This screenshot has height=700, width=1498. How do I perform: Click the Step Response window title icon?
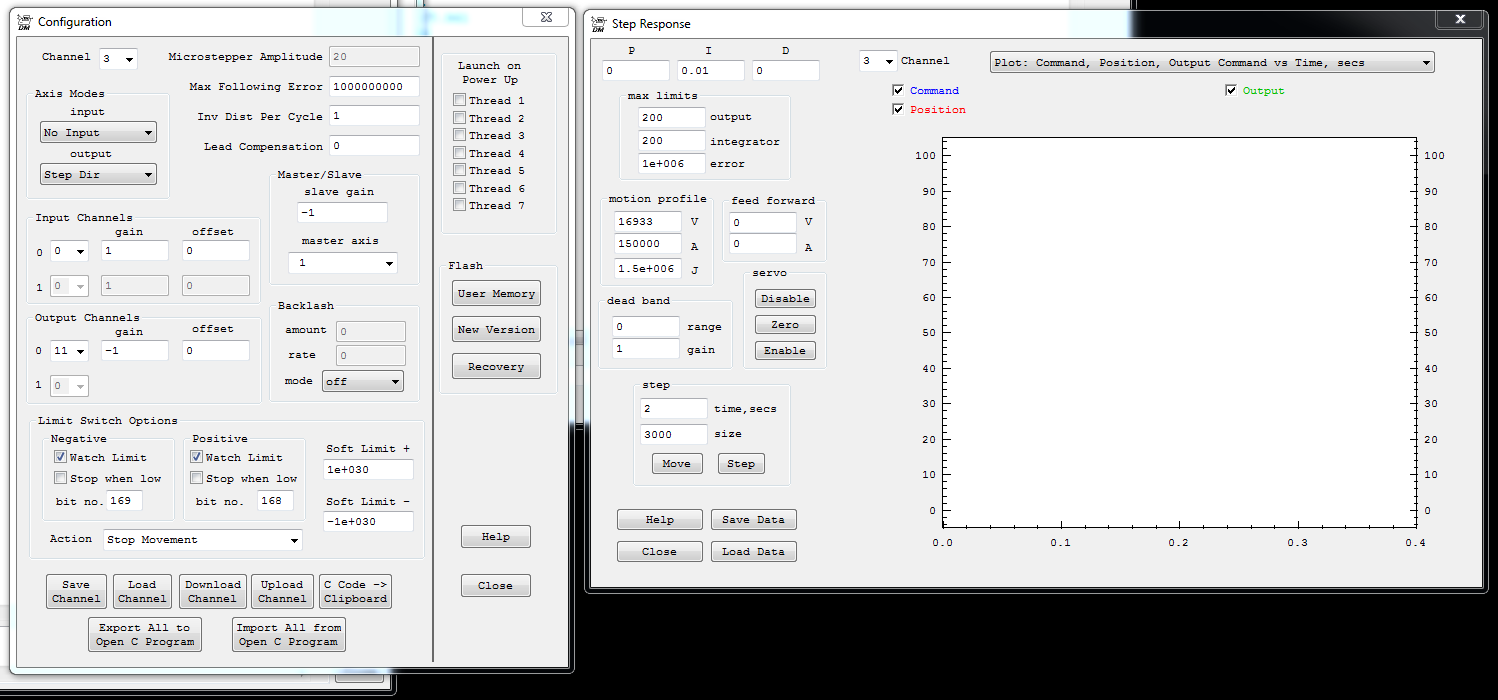pyautogui.click(x=599, y=23)
